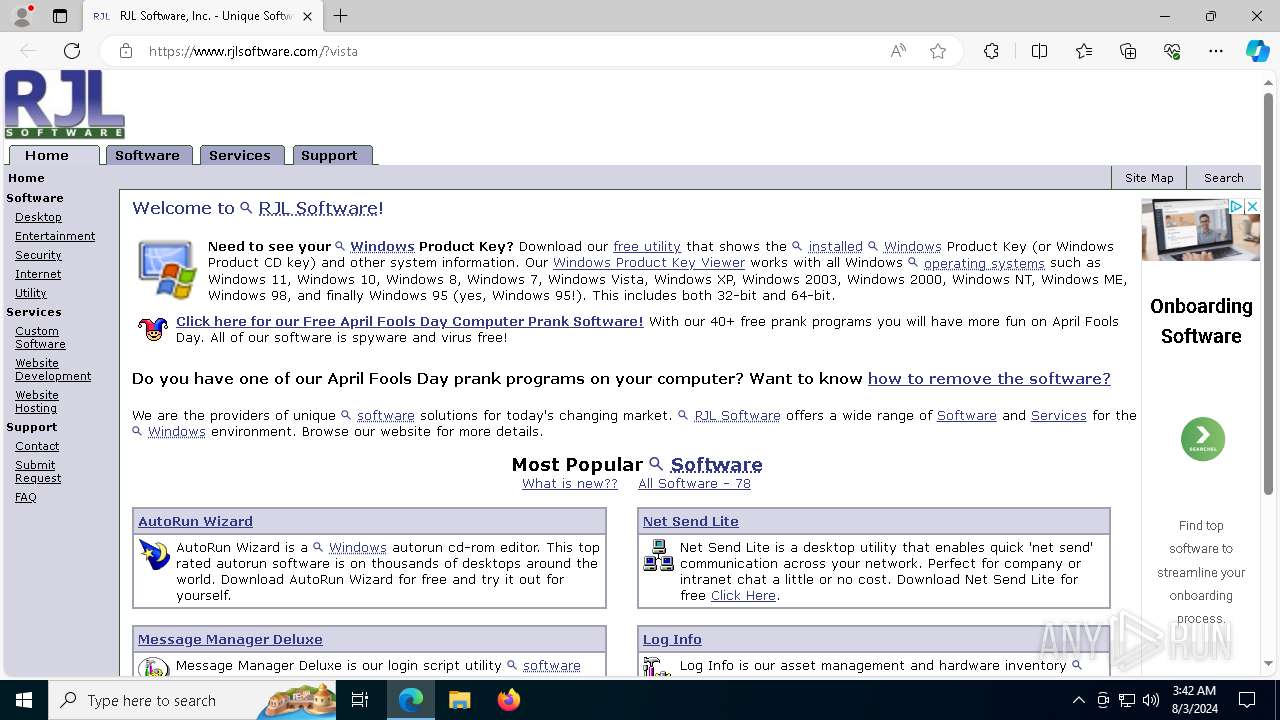Click the volume speaker tray icon
This screenshot has width=1280, height=720.
pyautogui.click(x=1150, y=700)
